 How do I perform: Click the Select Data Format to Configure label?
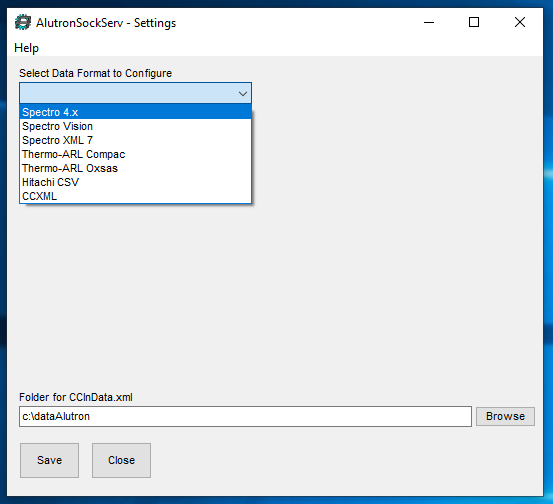[96, 73]
